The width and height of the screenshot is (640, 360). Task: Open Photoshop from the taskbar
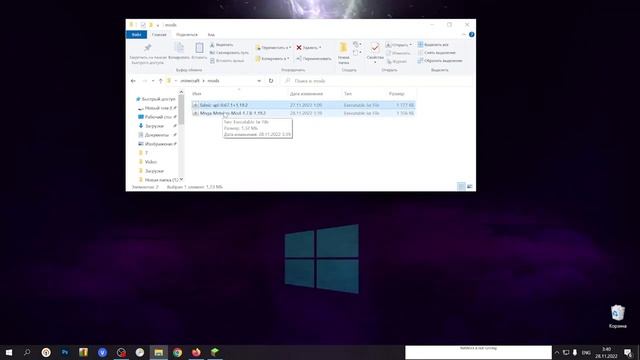click(x=64, y=352)
